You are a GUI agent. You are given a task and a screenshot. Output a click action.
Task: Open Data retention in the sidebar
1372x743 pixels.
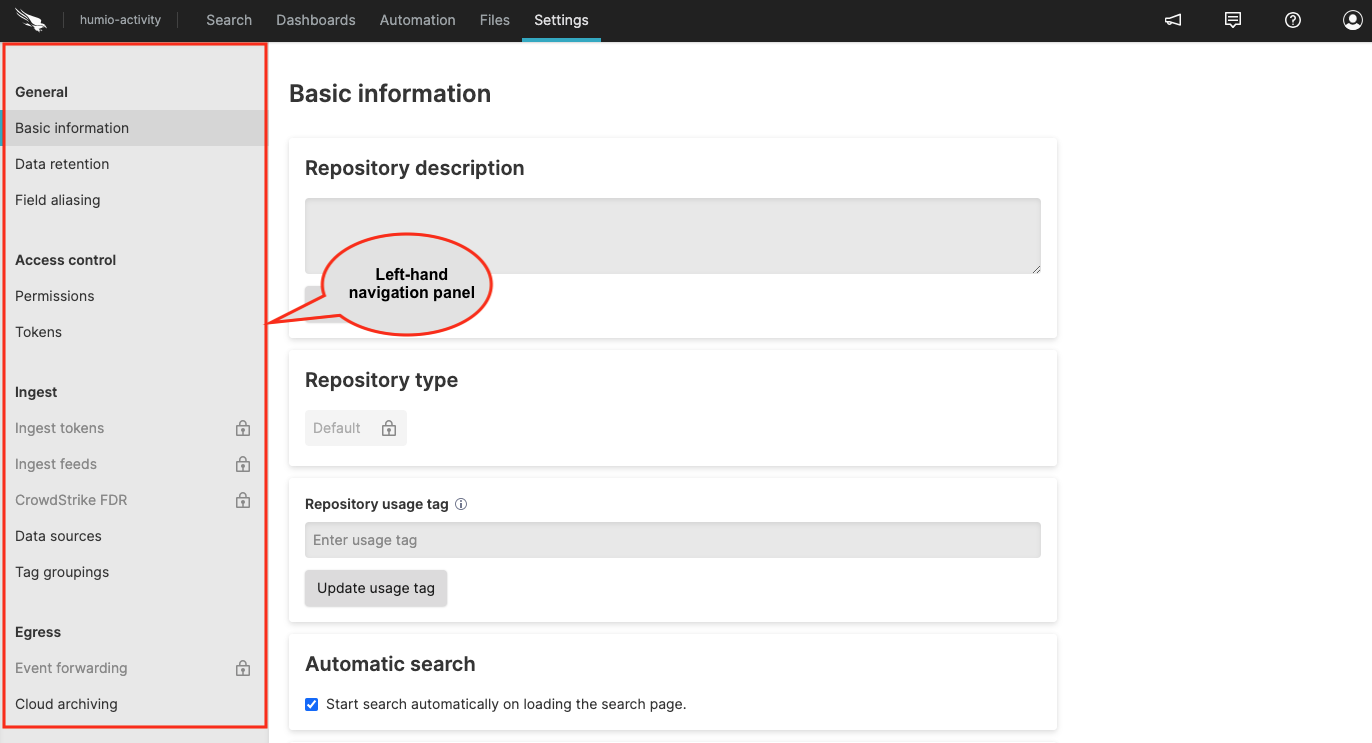pyautogui.click(x=62, y=163)
